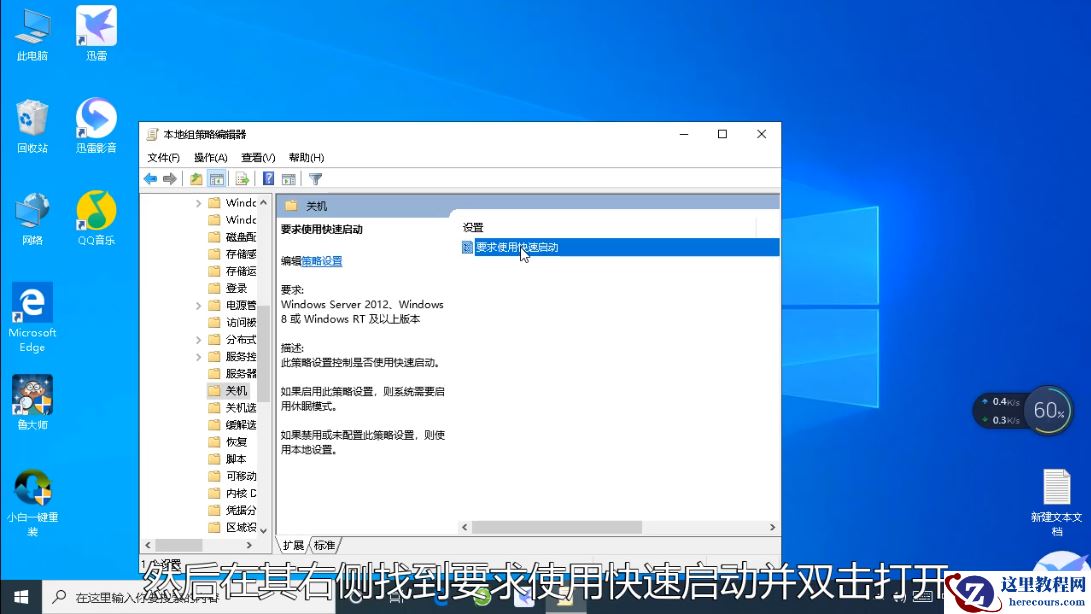Click the show/hide console tree toolbar icon

point(217,179)
